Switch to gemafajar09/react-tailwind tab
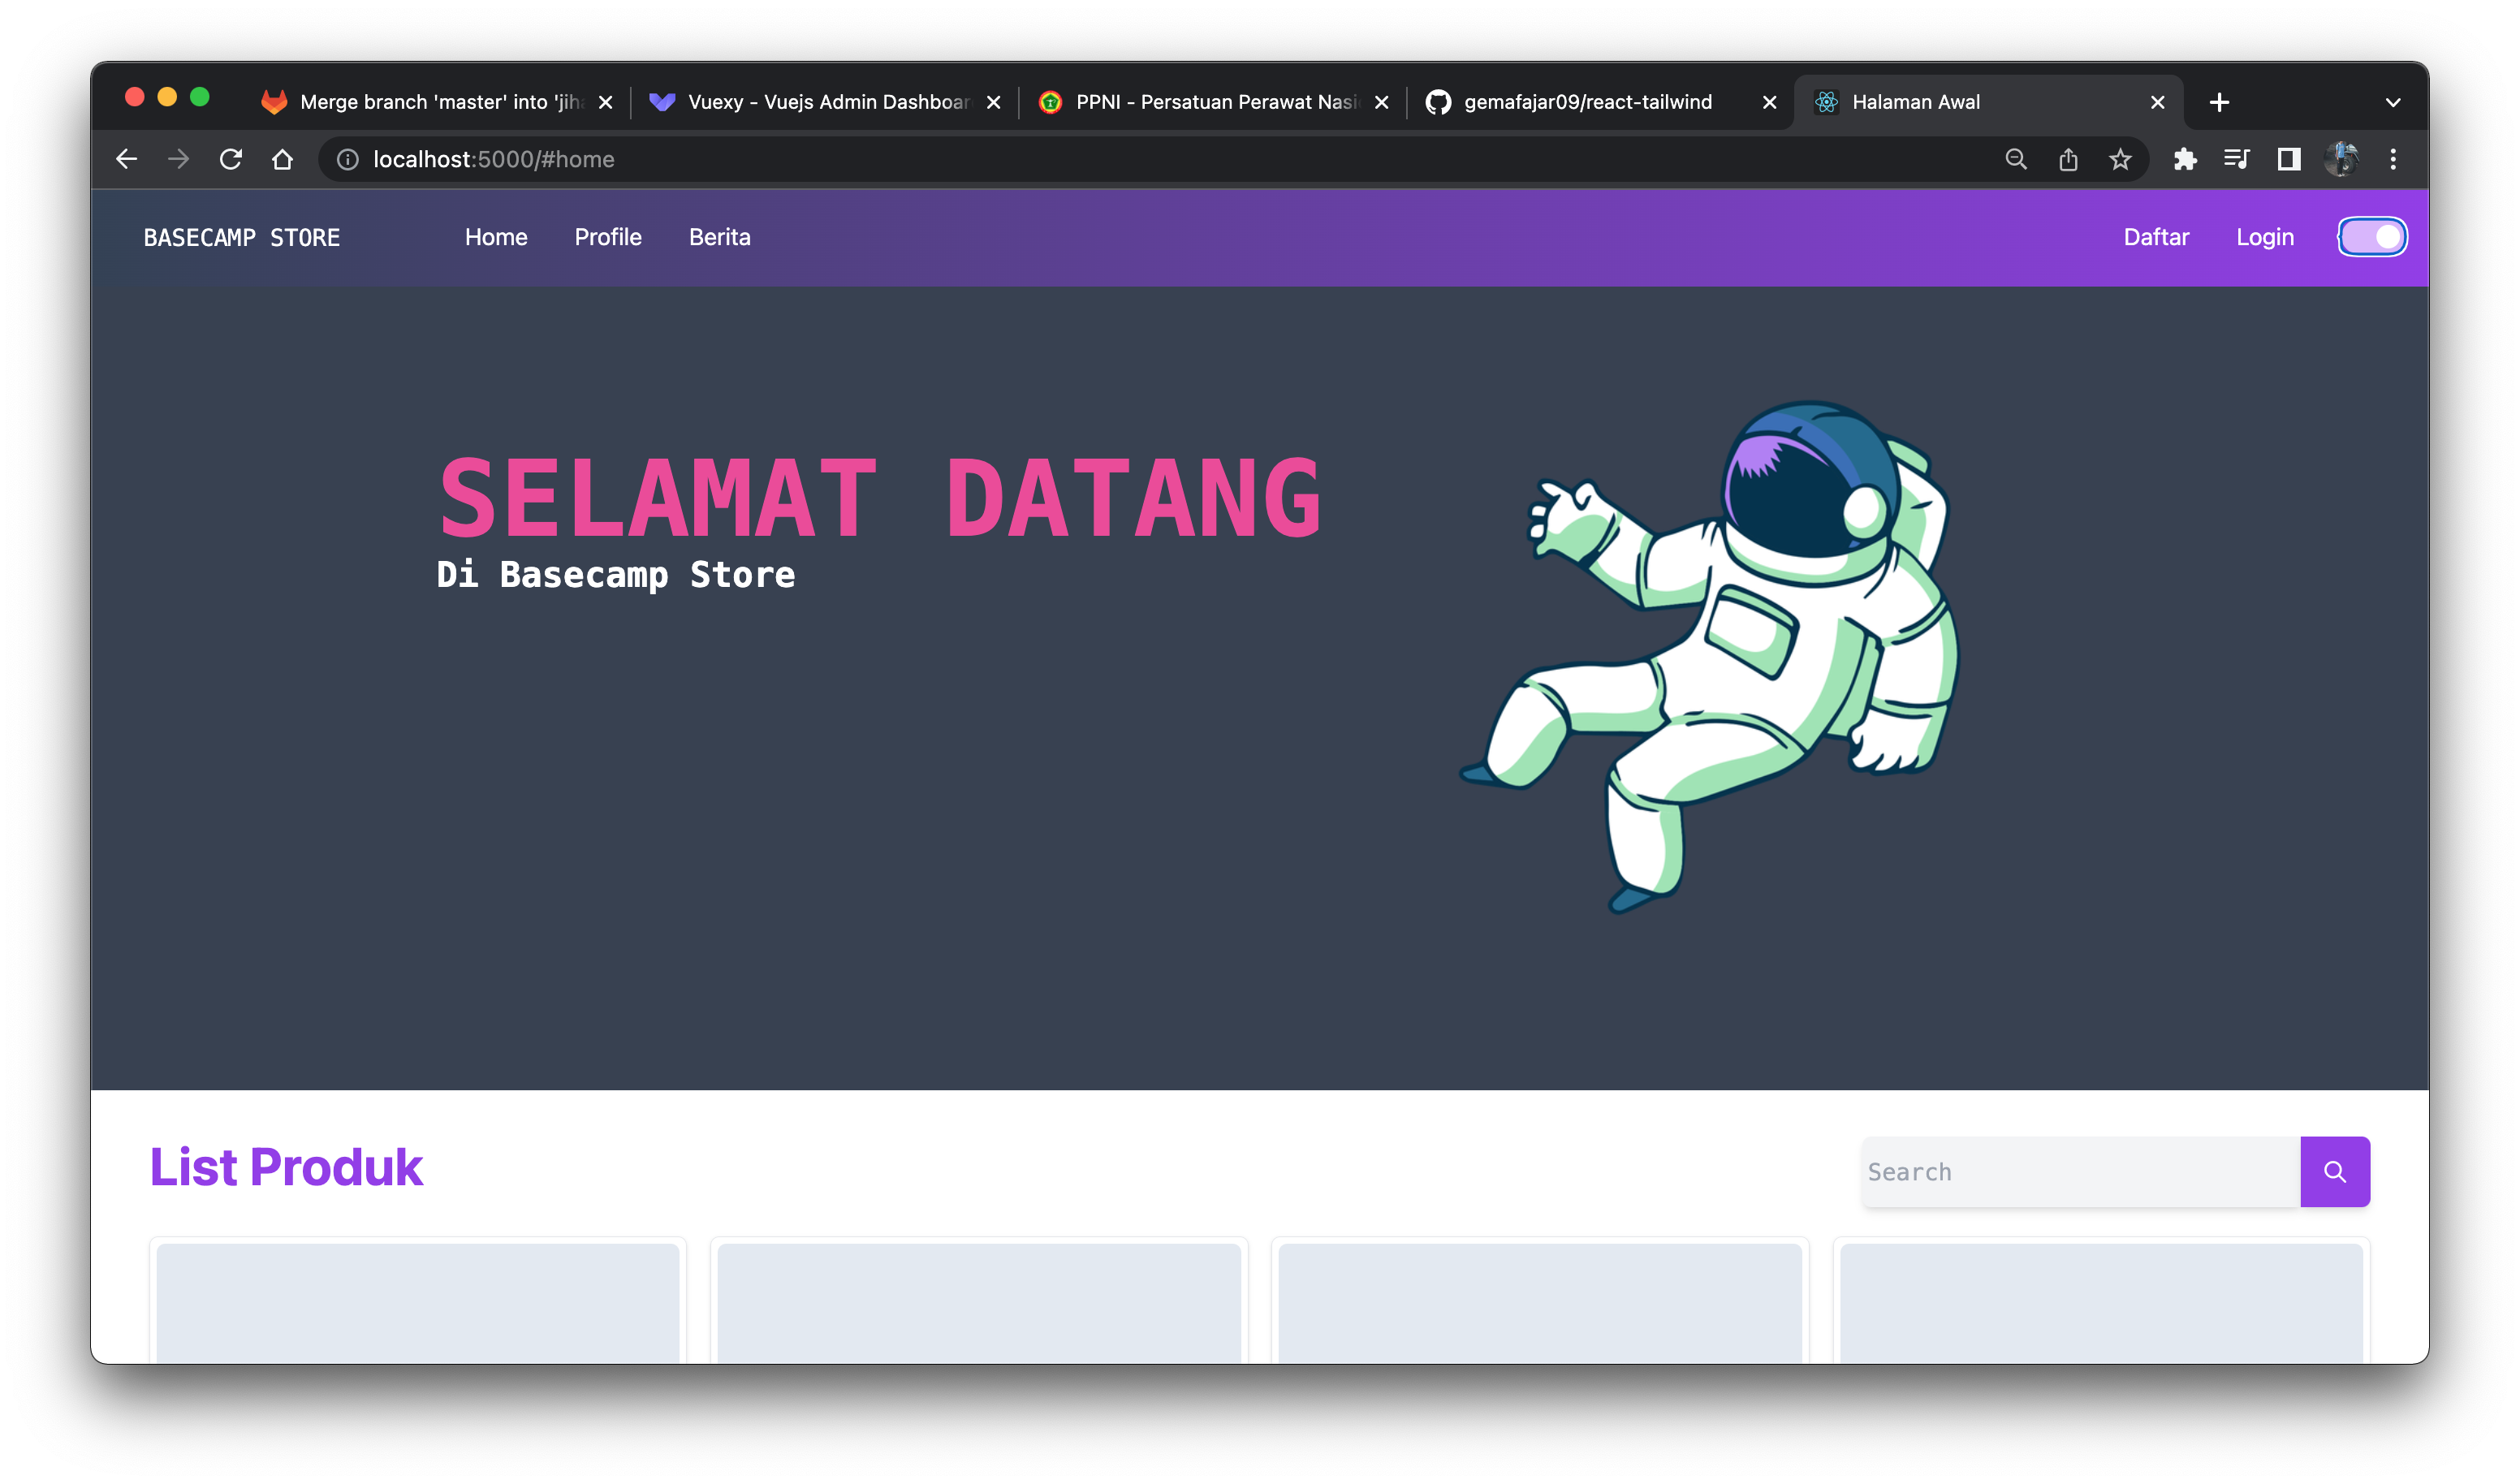This screenshot has width=2520, height=1484. (x=1588, y=102)
